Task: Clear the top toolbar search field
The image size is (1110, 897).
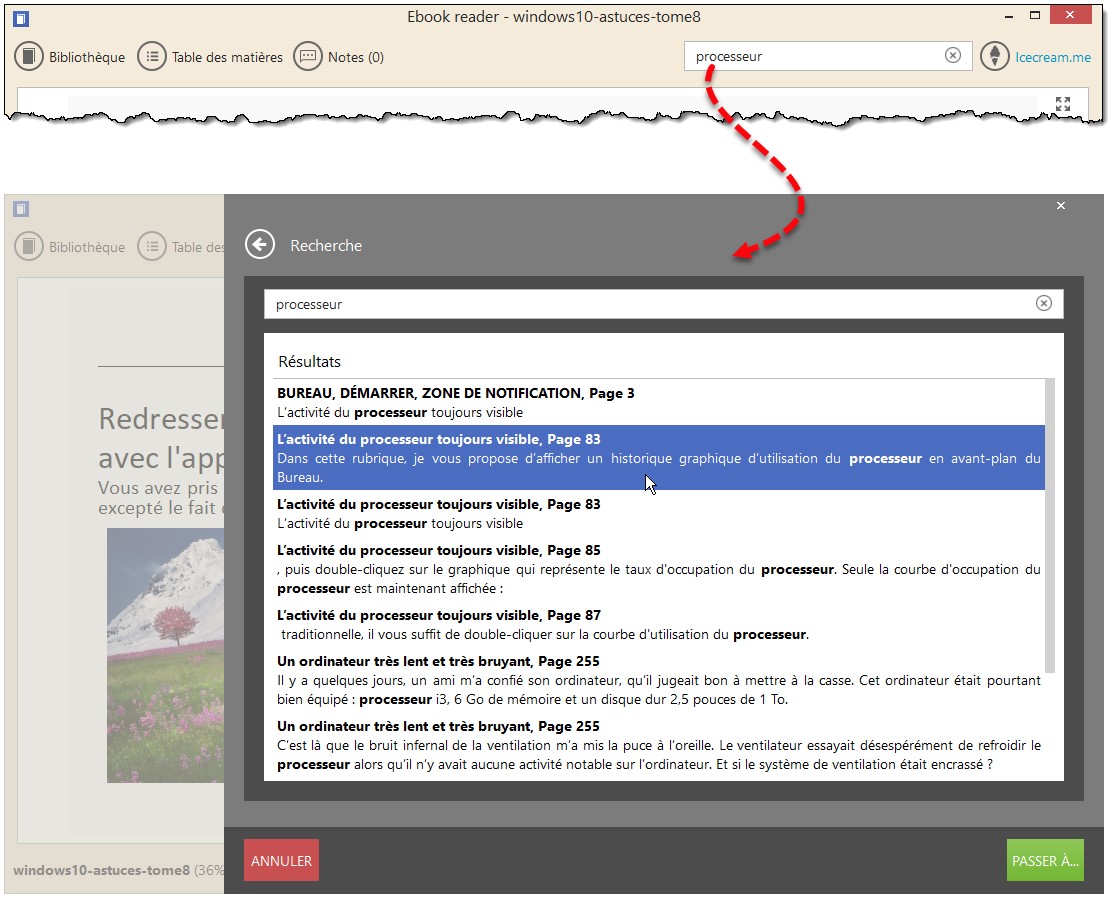Action: coord(953,56)
